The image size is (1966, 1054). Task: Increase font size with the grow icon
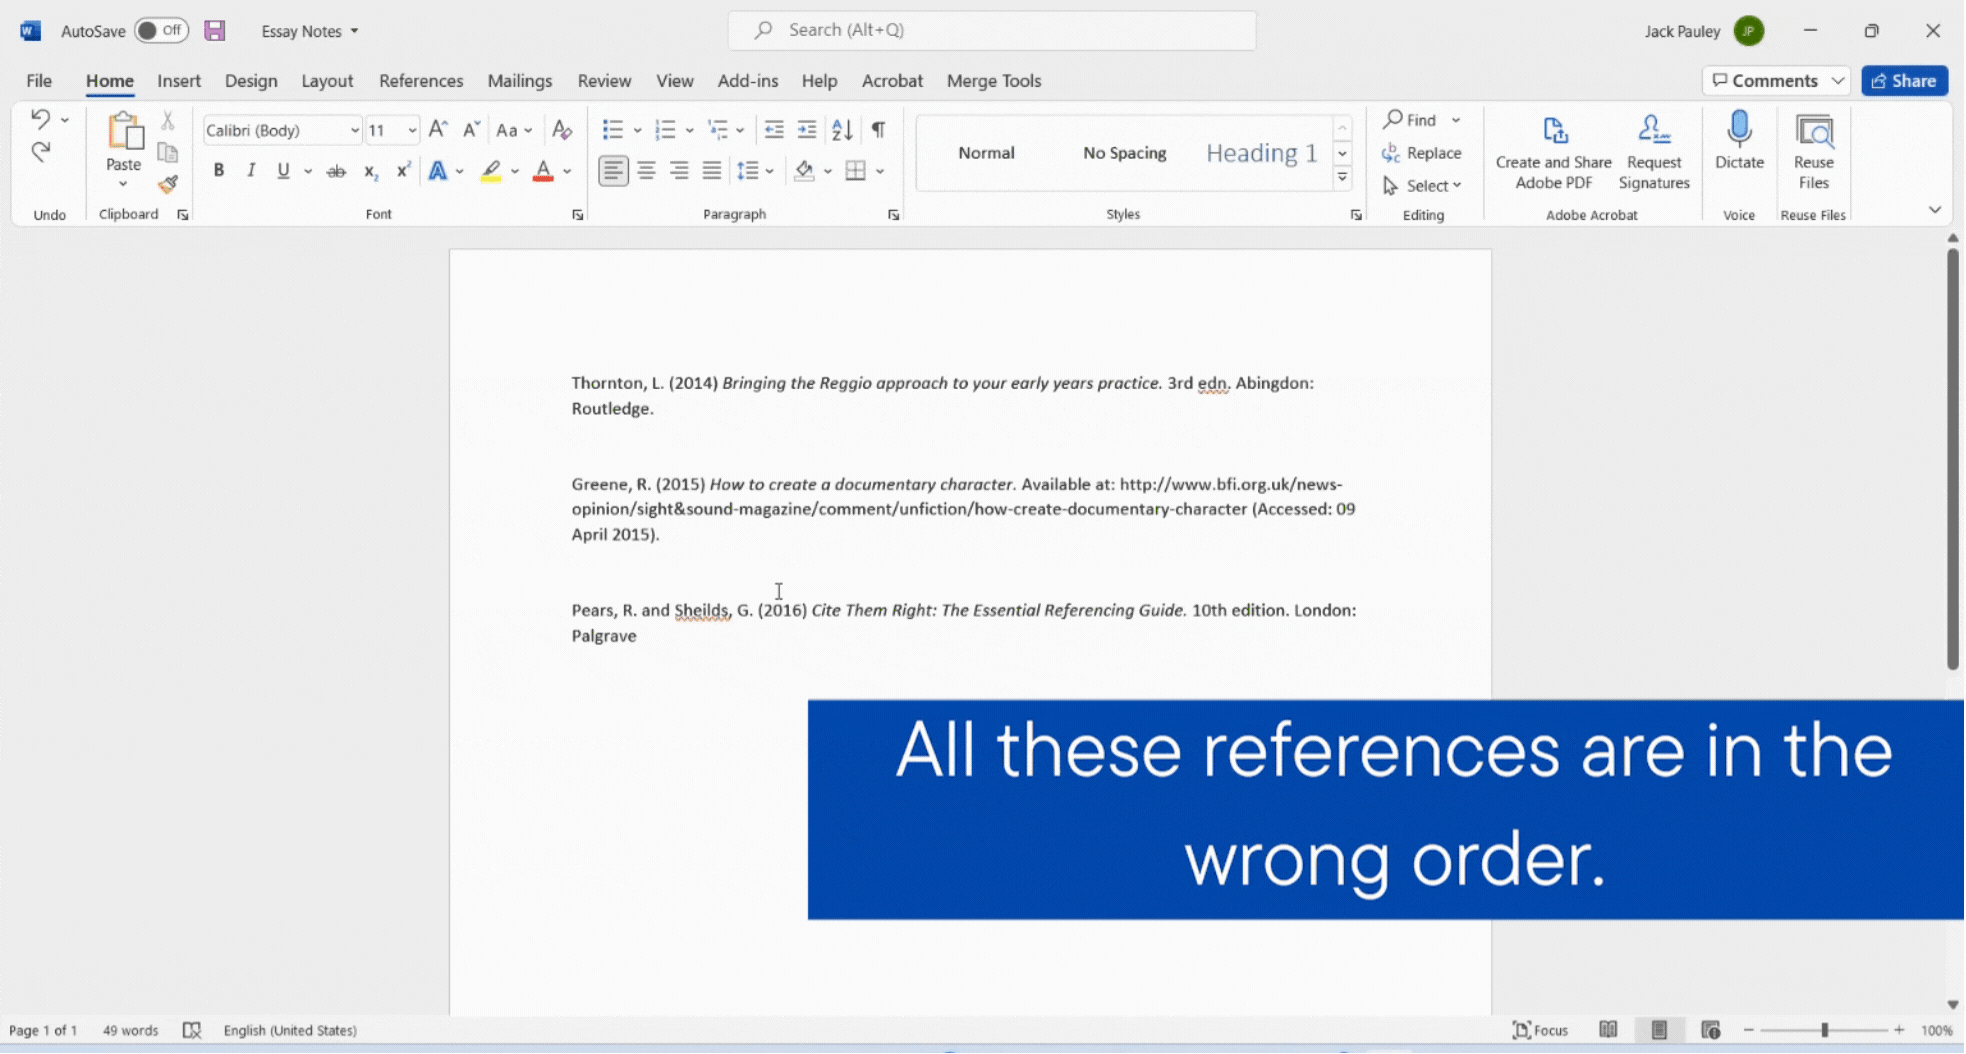pyautogui.click(x=438, y=130)
